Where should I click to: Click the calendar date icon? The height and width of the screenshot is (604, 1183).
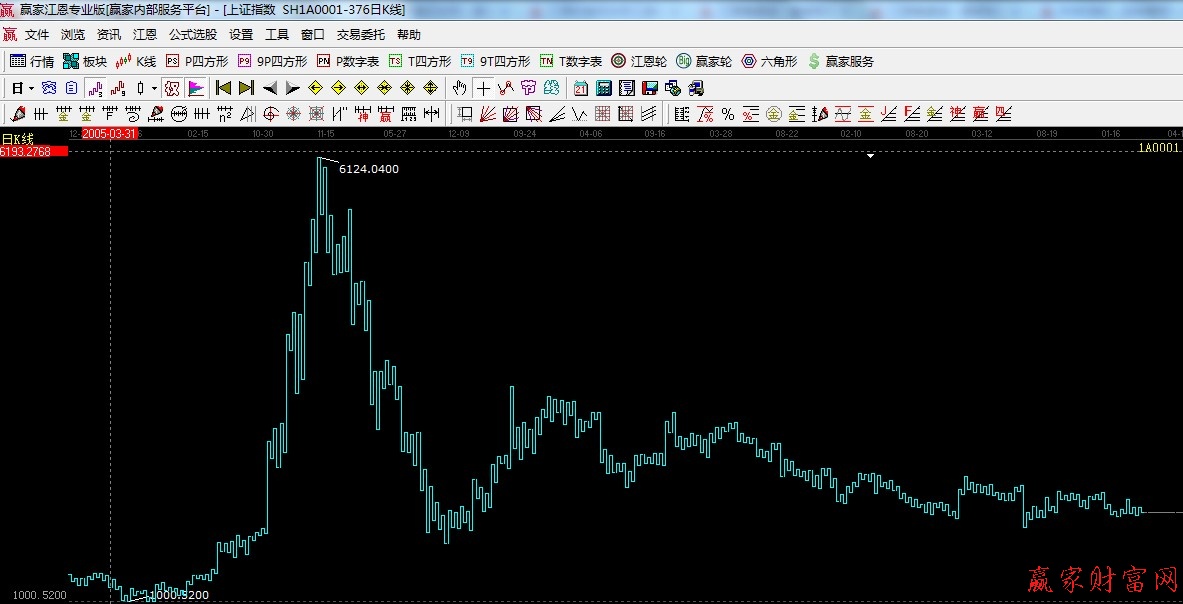click(581, 88)
